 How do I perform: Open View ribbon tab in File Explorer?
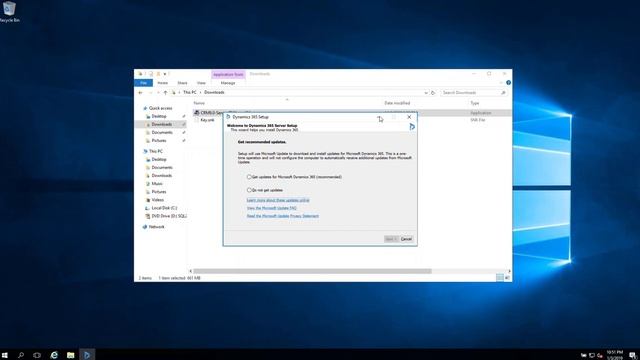coord(201,83)
